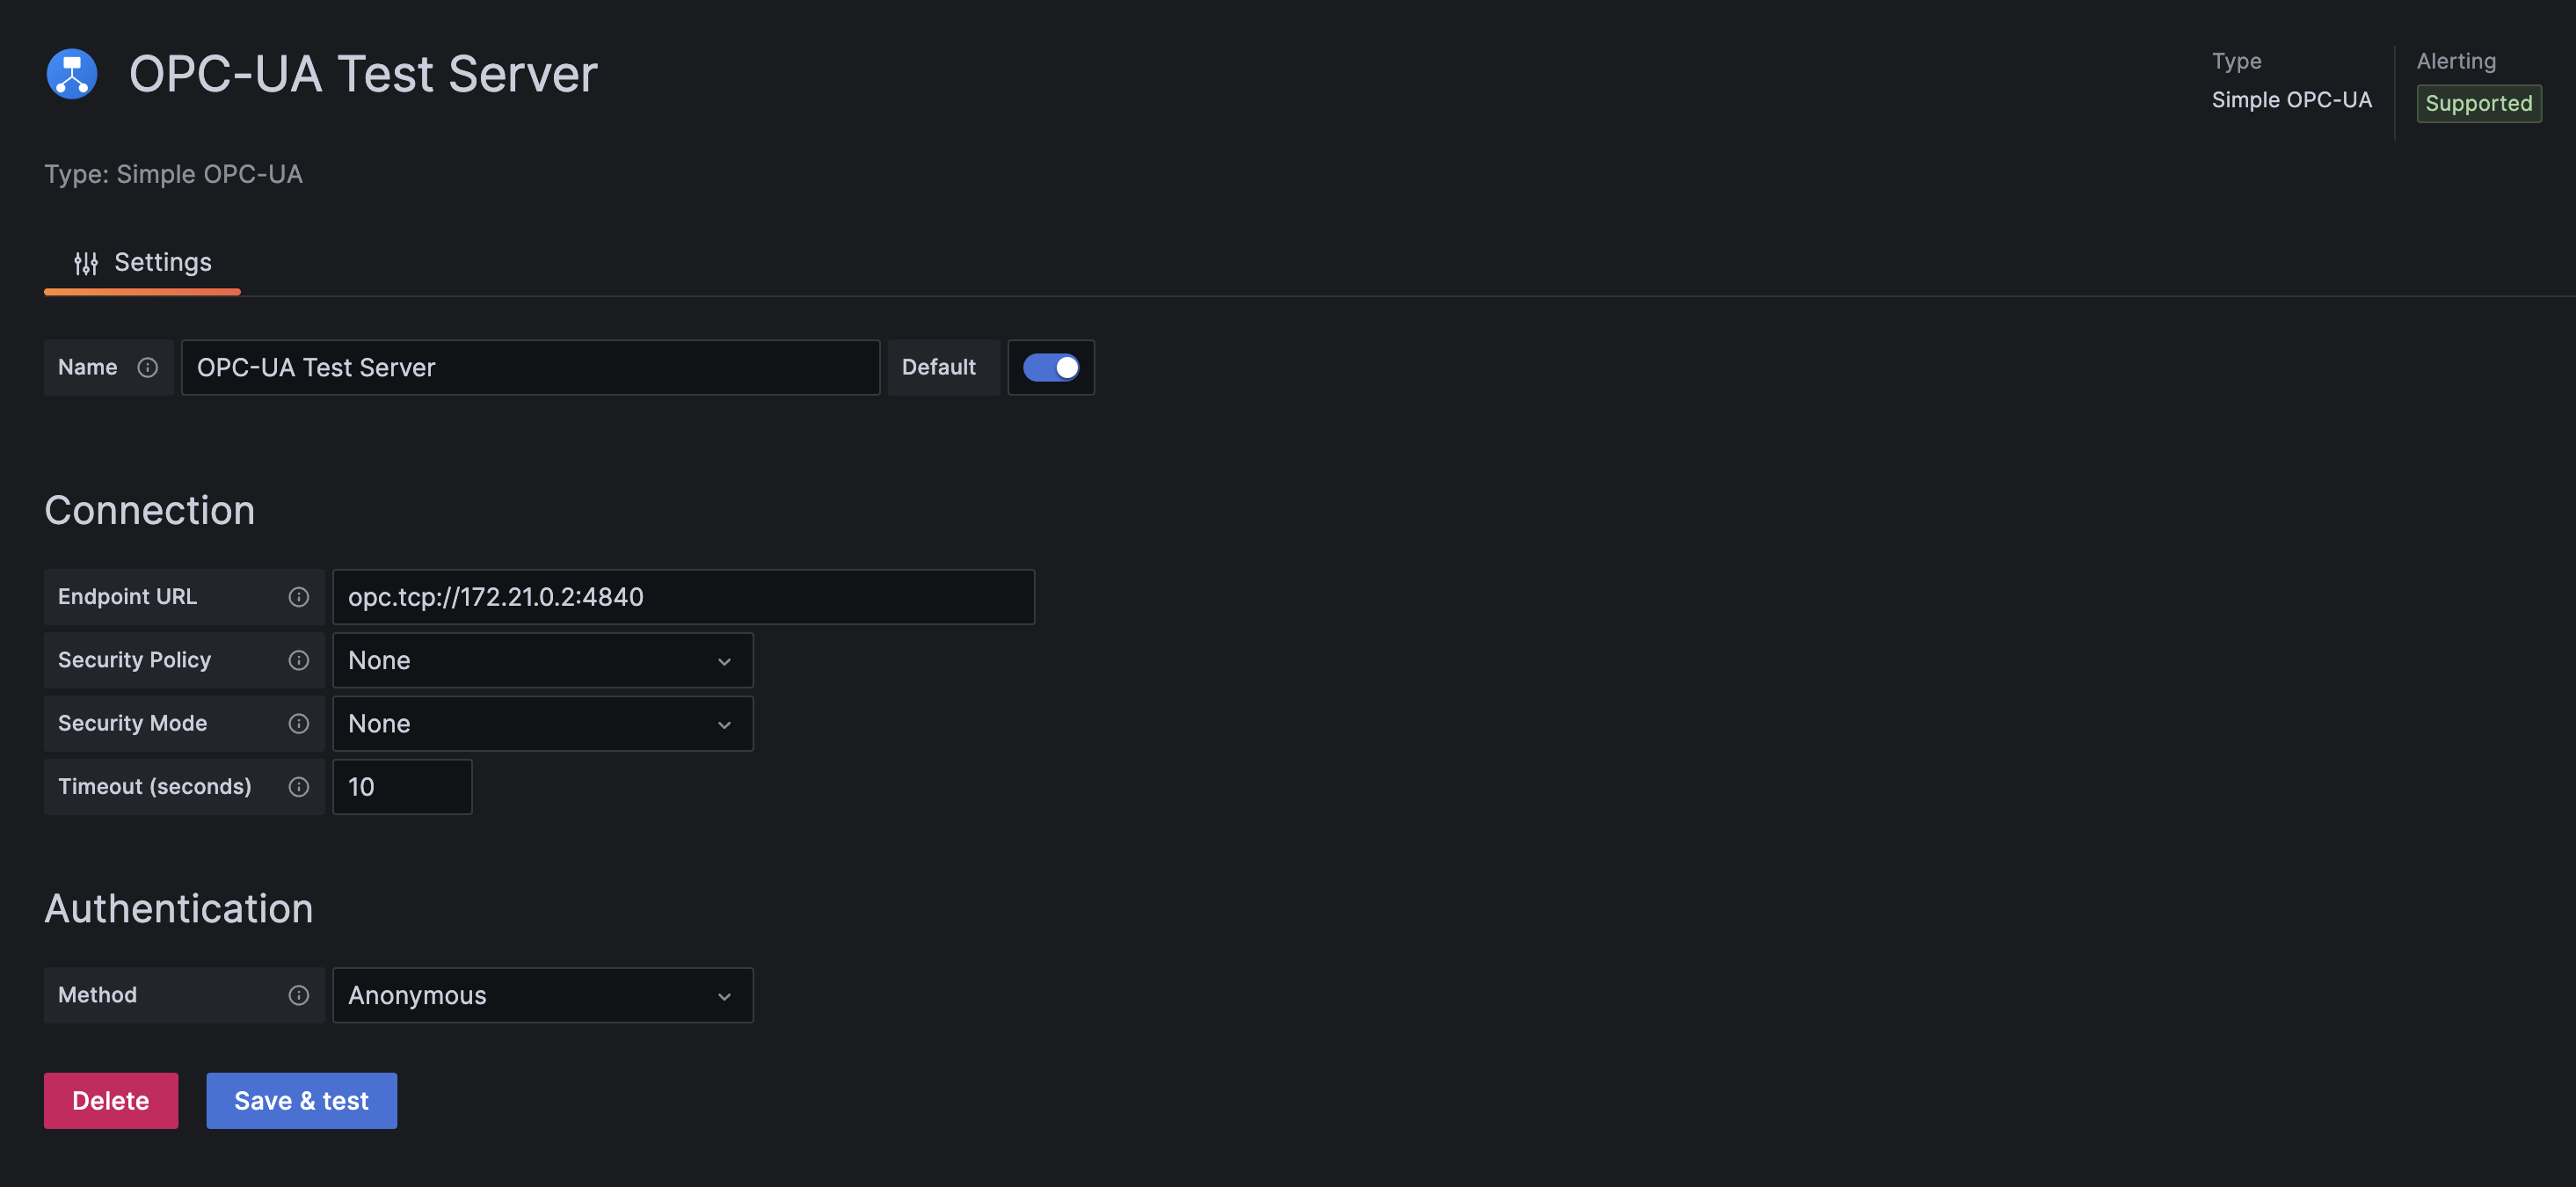The image size is (2576, 1187).
Task: Open the Security Policy info icon
Action: tap(298, 660)
